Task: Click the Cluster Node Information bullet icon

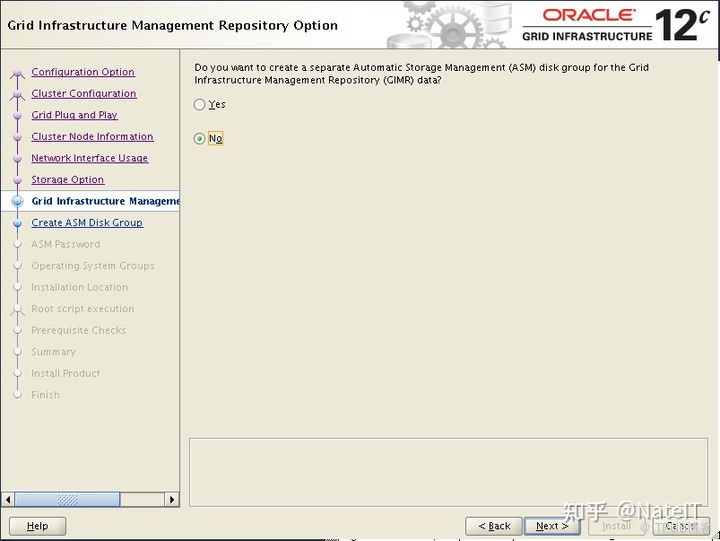Action: 17,137
